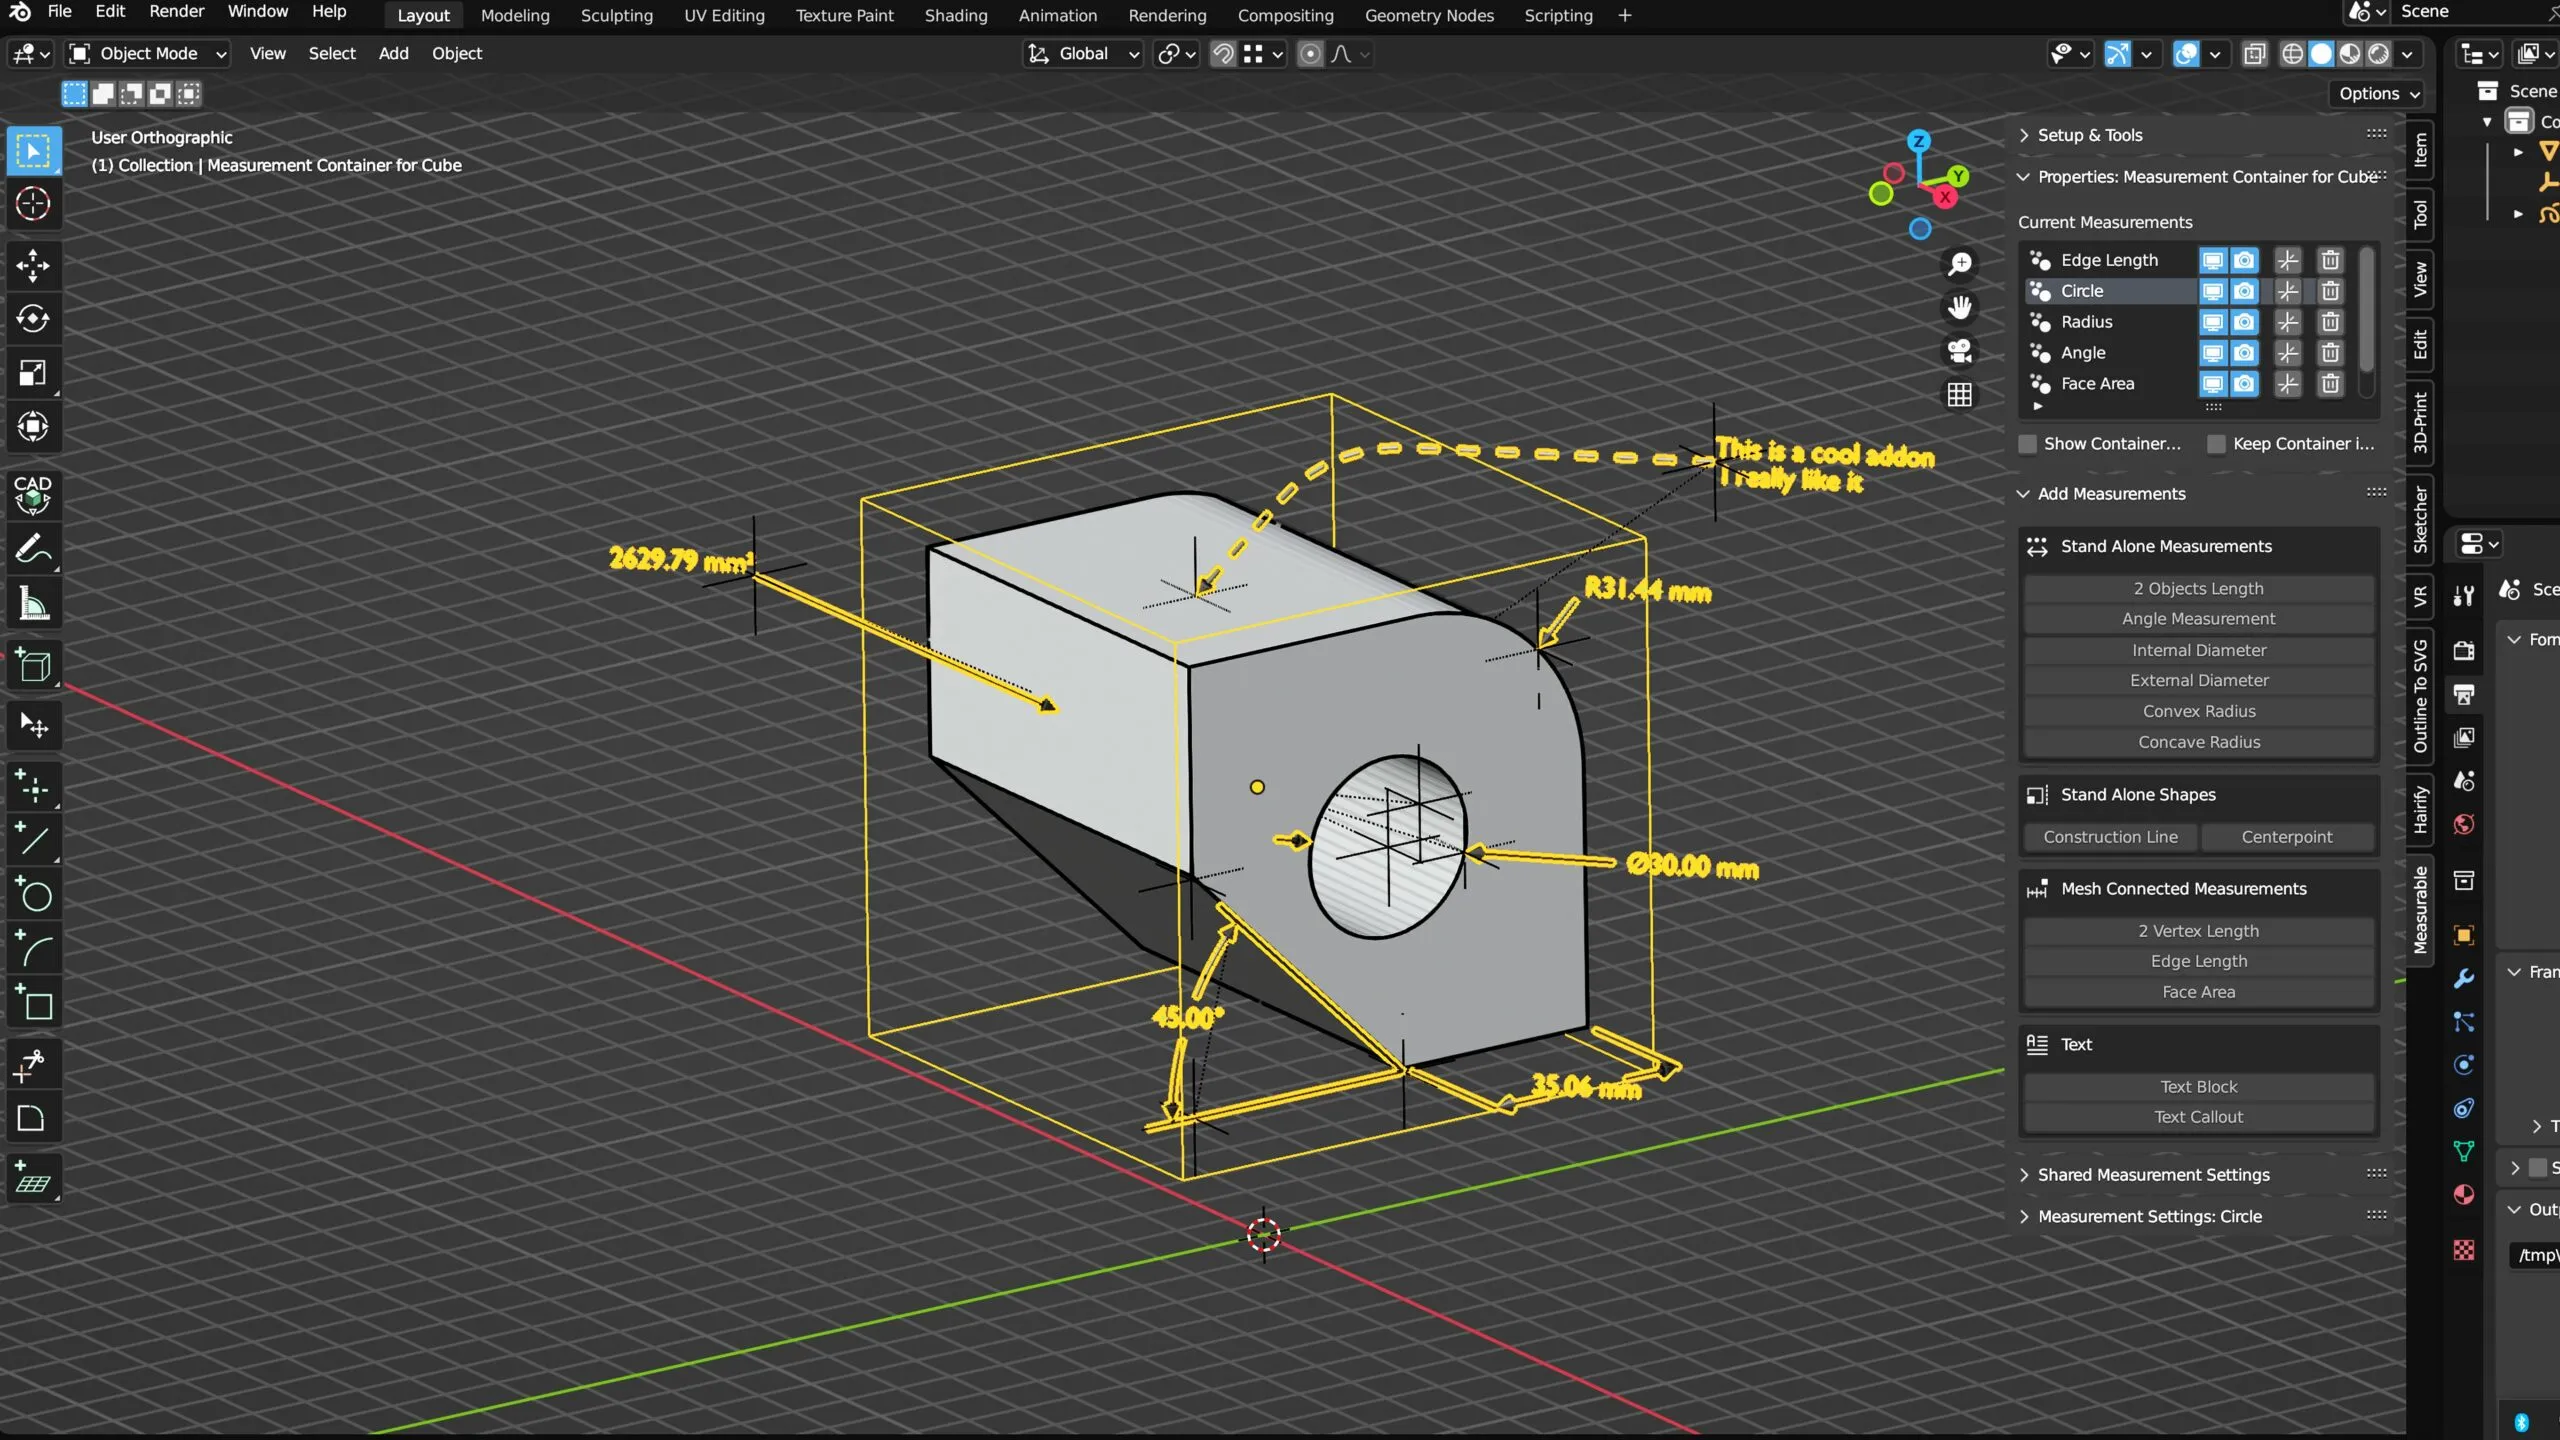
Task: Click the Internal Diameter button
Action: point(2198,650)
